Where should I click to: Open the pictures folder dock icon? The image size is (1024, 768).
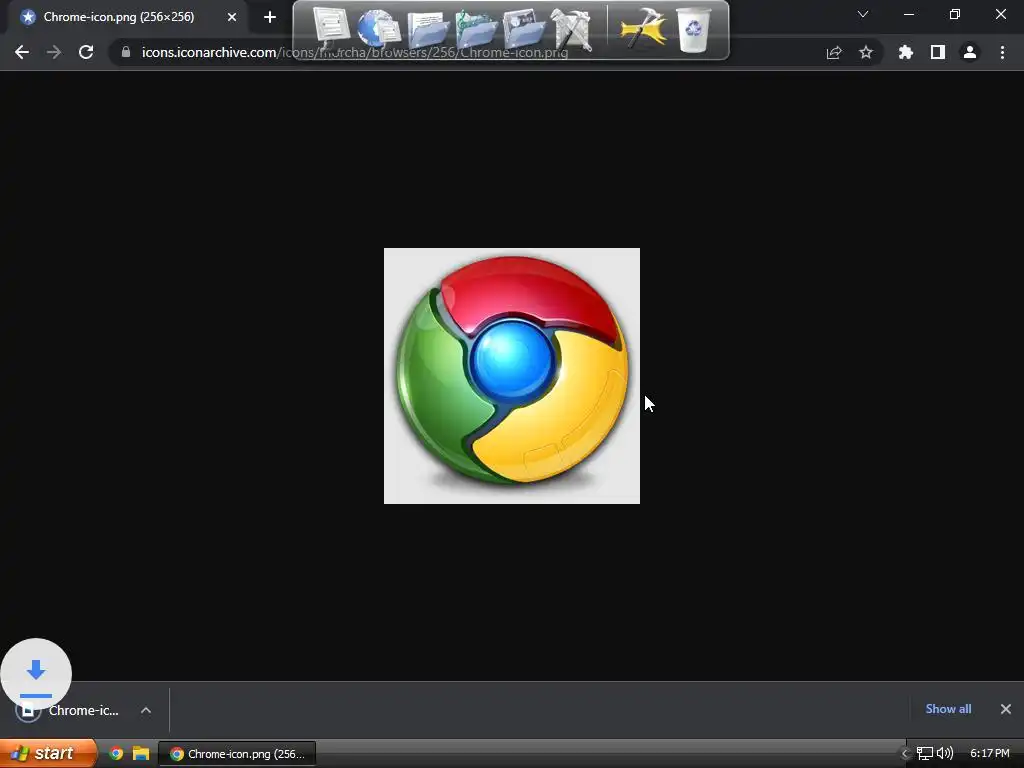click(x=524, y=30)
